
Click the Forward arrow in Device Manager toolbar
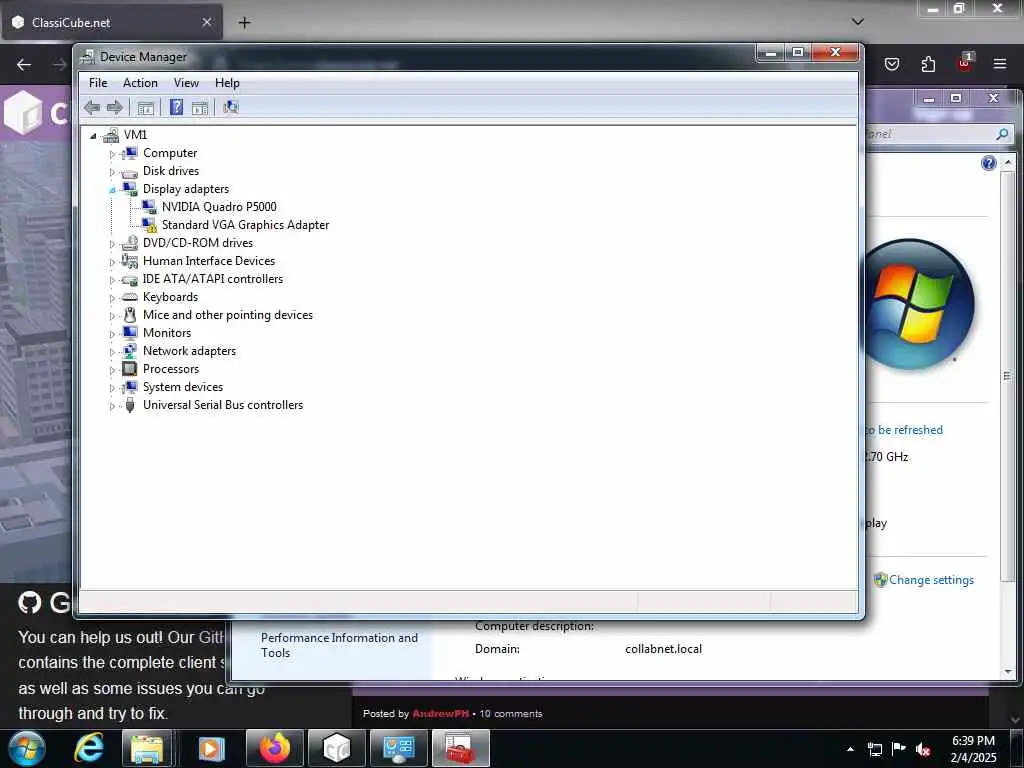coord(115,107)
